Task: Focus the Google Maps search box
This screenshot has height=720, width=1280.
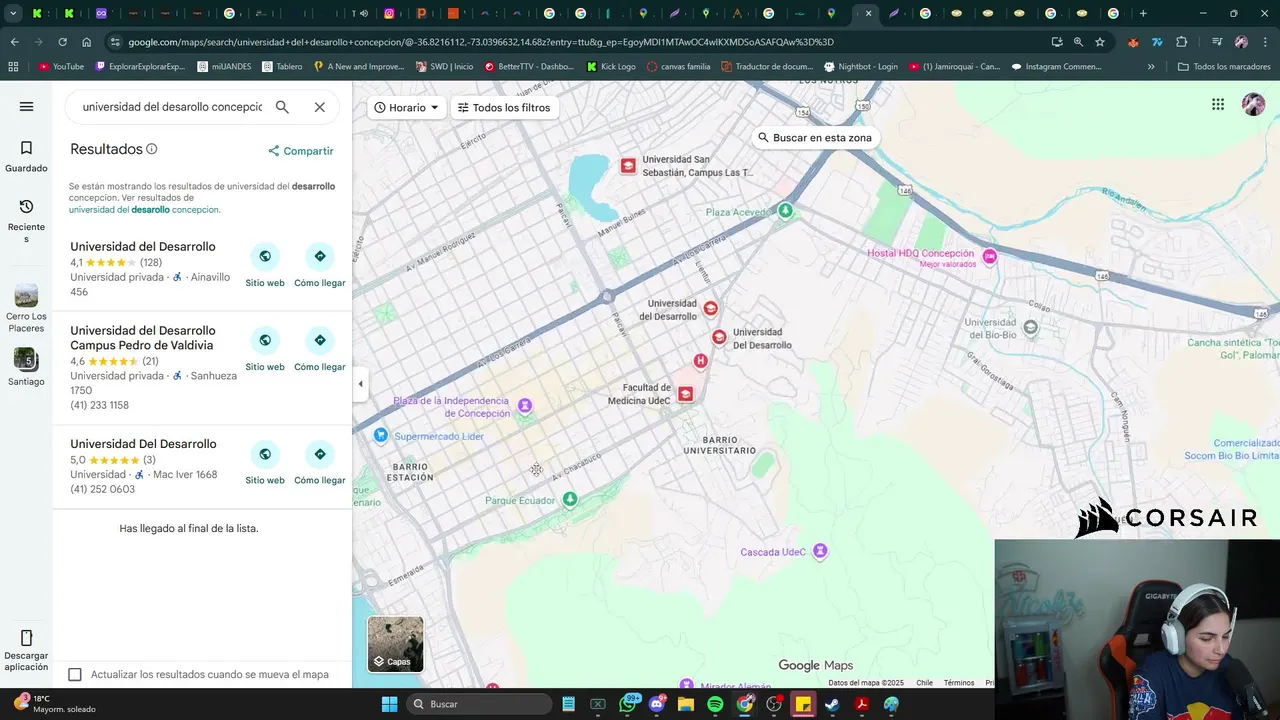Action: [x=172, y=107]
